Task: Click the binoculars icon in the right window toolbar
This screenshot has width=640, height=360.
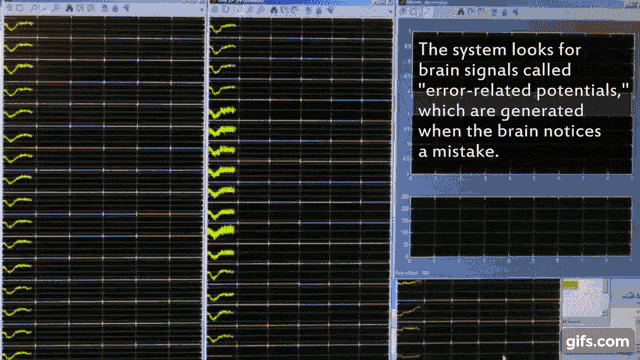Action: tap(461, 12)
